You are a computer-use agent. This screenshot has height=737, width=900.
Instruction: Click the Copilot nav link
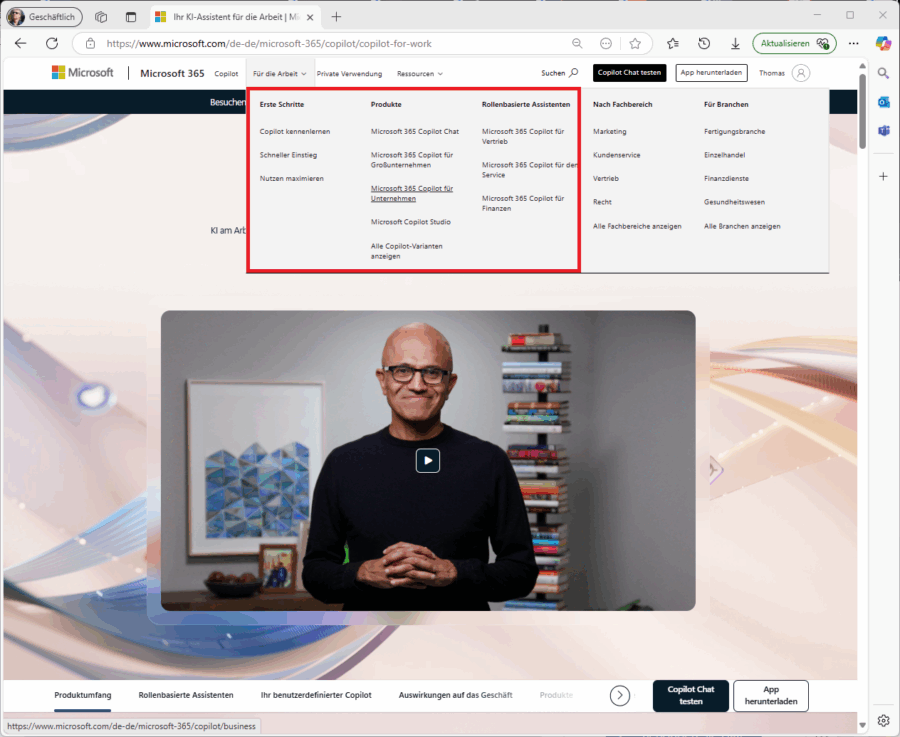click(226, 73)
